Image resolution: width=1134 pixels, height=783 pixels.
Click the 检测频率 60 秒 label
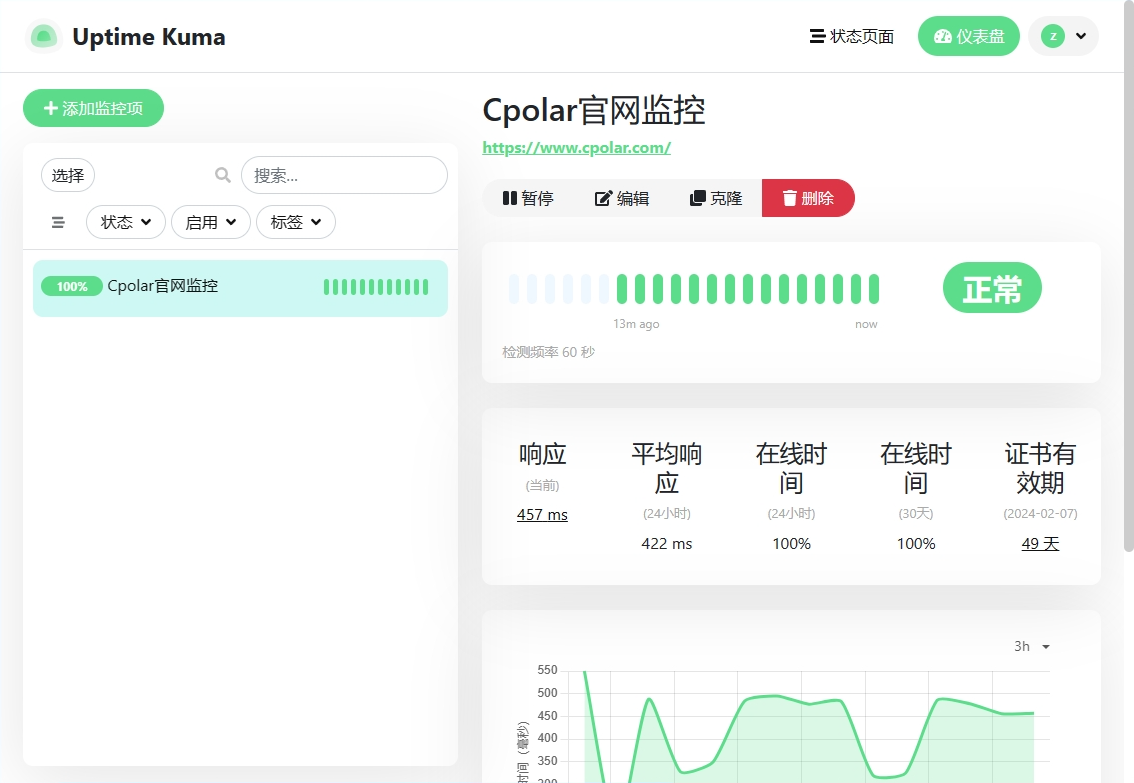[x=548, y=352]
